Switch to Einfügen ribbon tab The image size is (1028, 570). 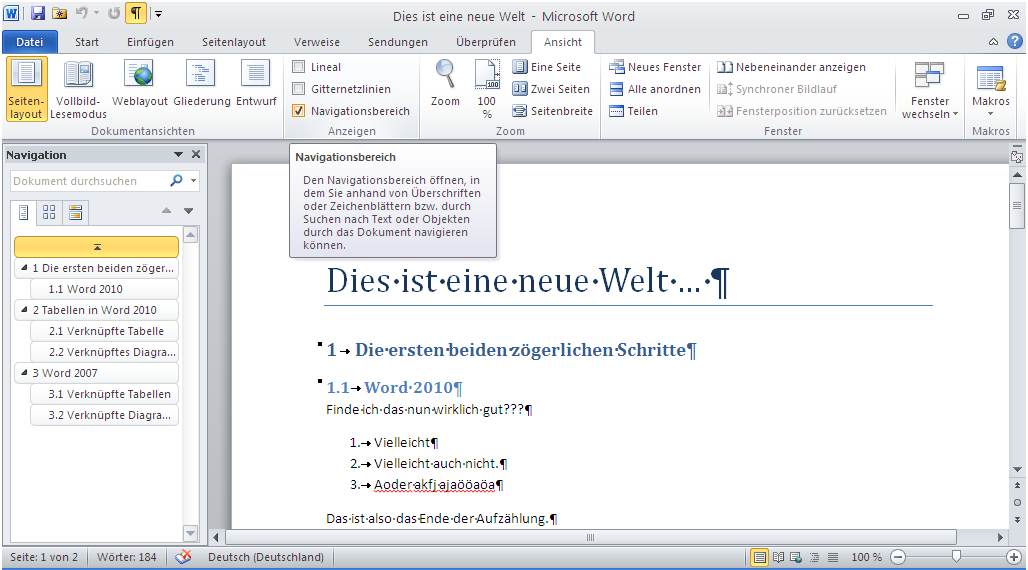tap(150, 42)
